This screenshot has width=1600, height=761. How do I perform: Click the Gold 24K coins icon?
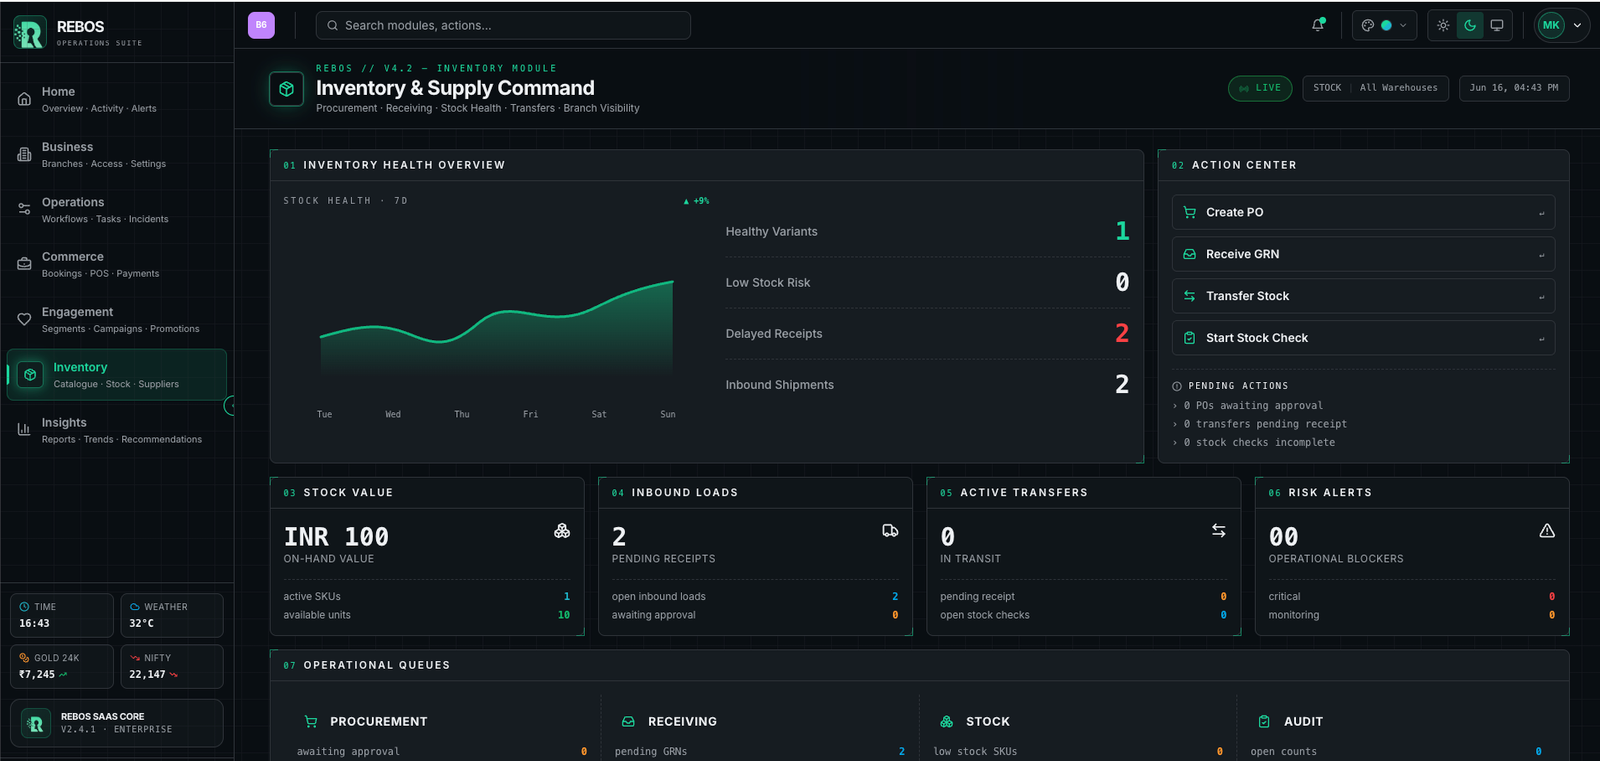coord(24,658)
